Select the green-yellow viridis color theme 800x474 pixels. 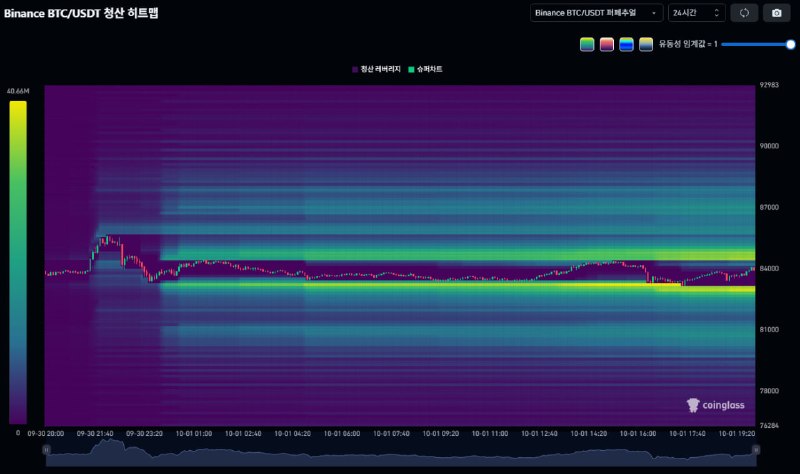(587, 44)
